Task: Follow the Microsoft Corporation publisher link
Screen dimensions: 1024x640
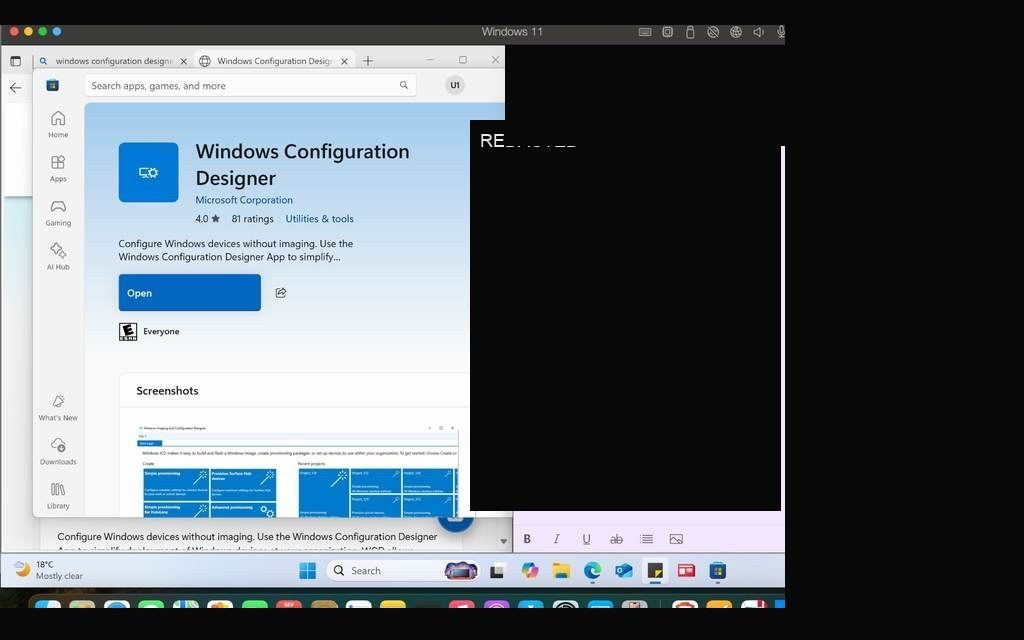Action: 244,200
